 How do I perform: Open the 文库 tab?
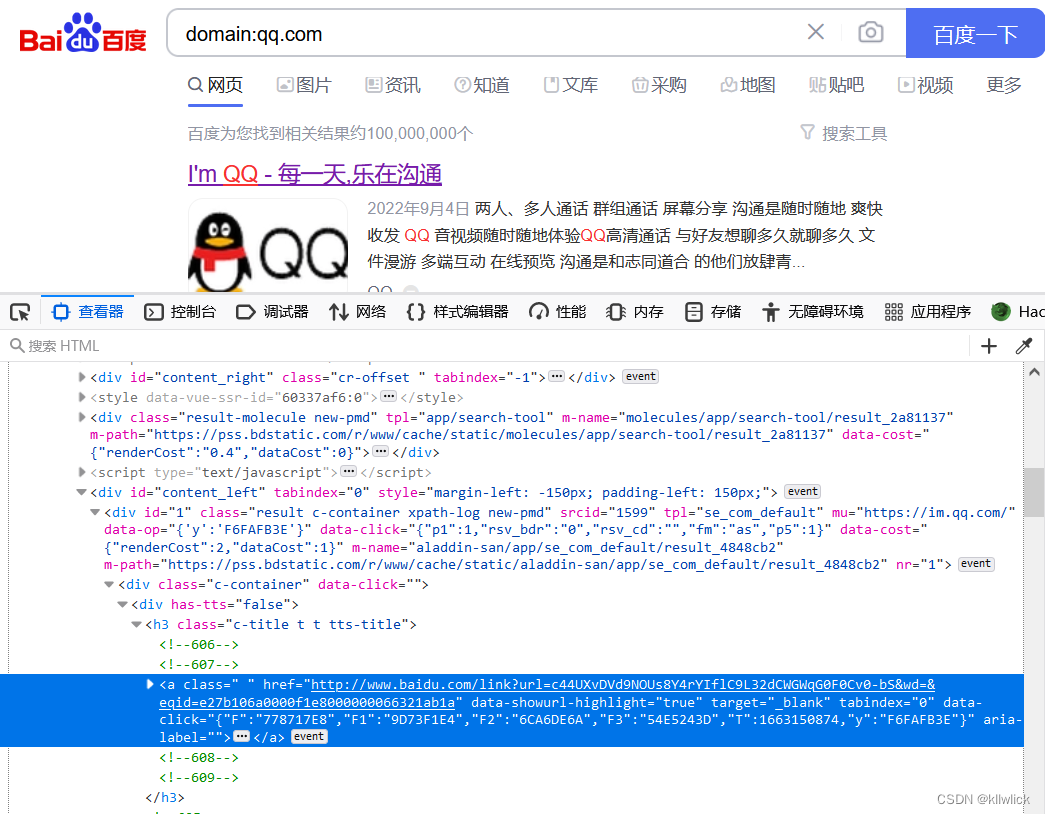(x=570, y=85)
